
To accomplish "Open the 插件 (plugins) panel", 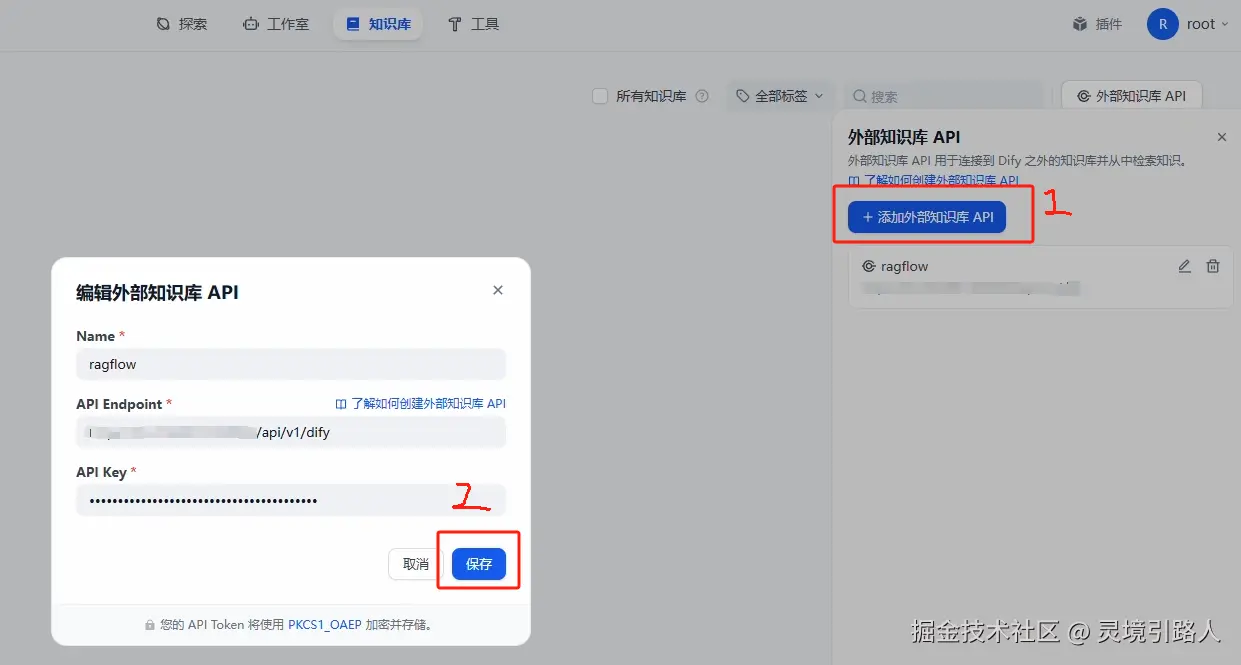I will click(x=1097, y=23).
